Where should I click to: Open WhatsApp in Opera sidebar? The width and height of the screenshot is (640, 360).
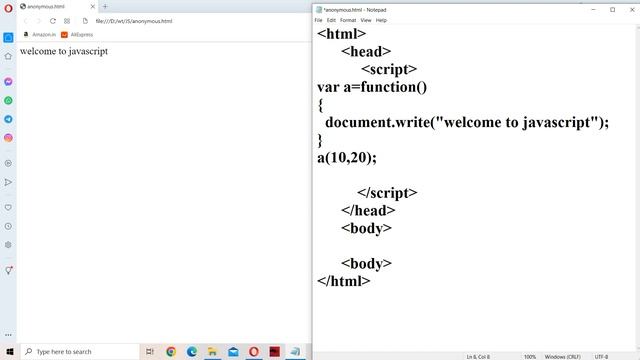coord(8,100)
